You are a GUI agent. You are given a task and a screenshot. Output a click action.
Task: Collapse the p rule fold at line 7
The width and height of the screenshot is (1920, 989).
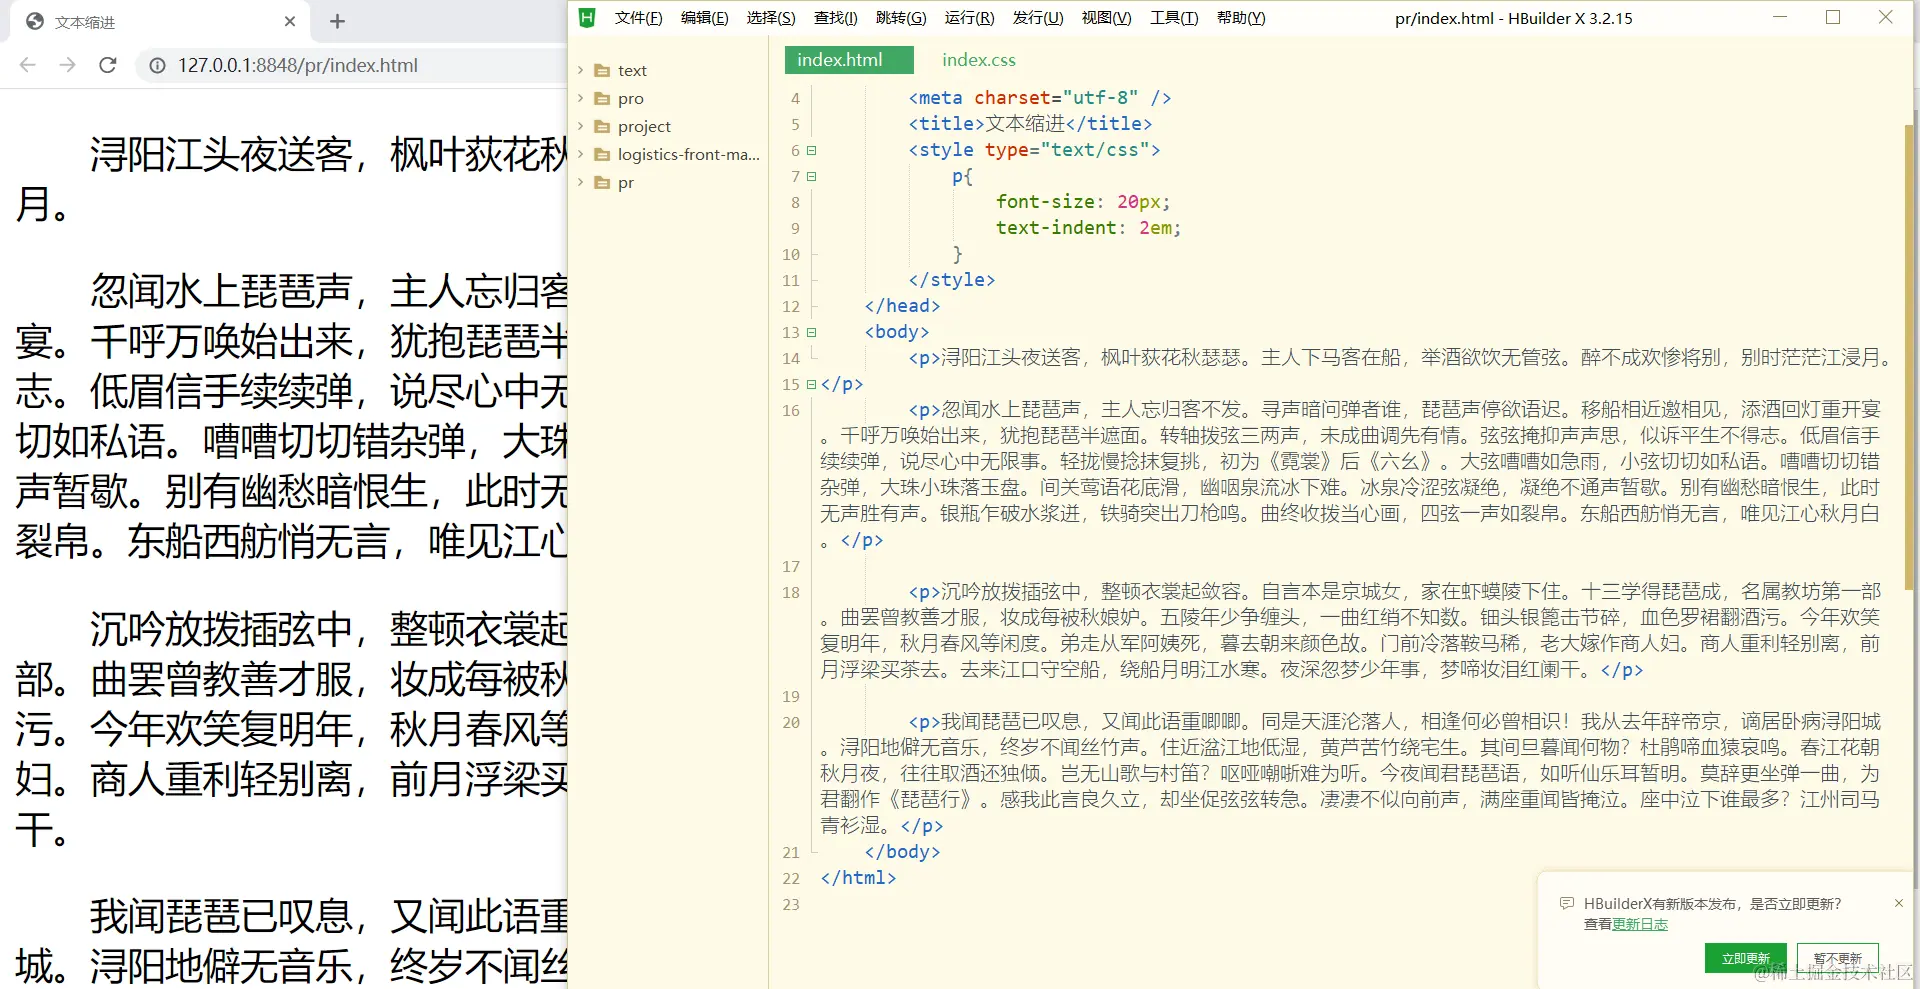pyautogui.click(x=812, y=176)
